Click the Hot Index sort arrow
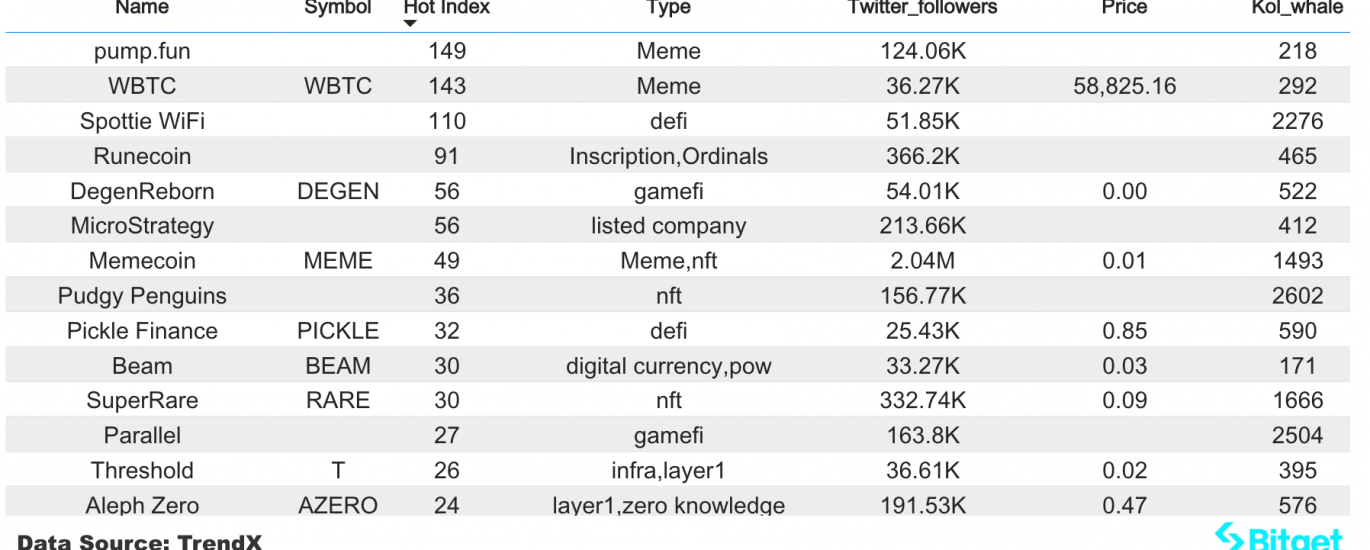 (x=411, y=24)
